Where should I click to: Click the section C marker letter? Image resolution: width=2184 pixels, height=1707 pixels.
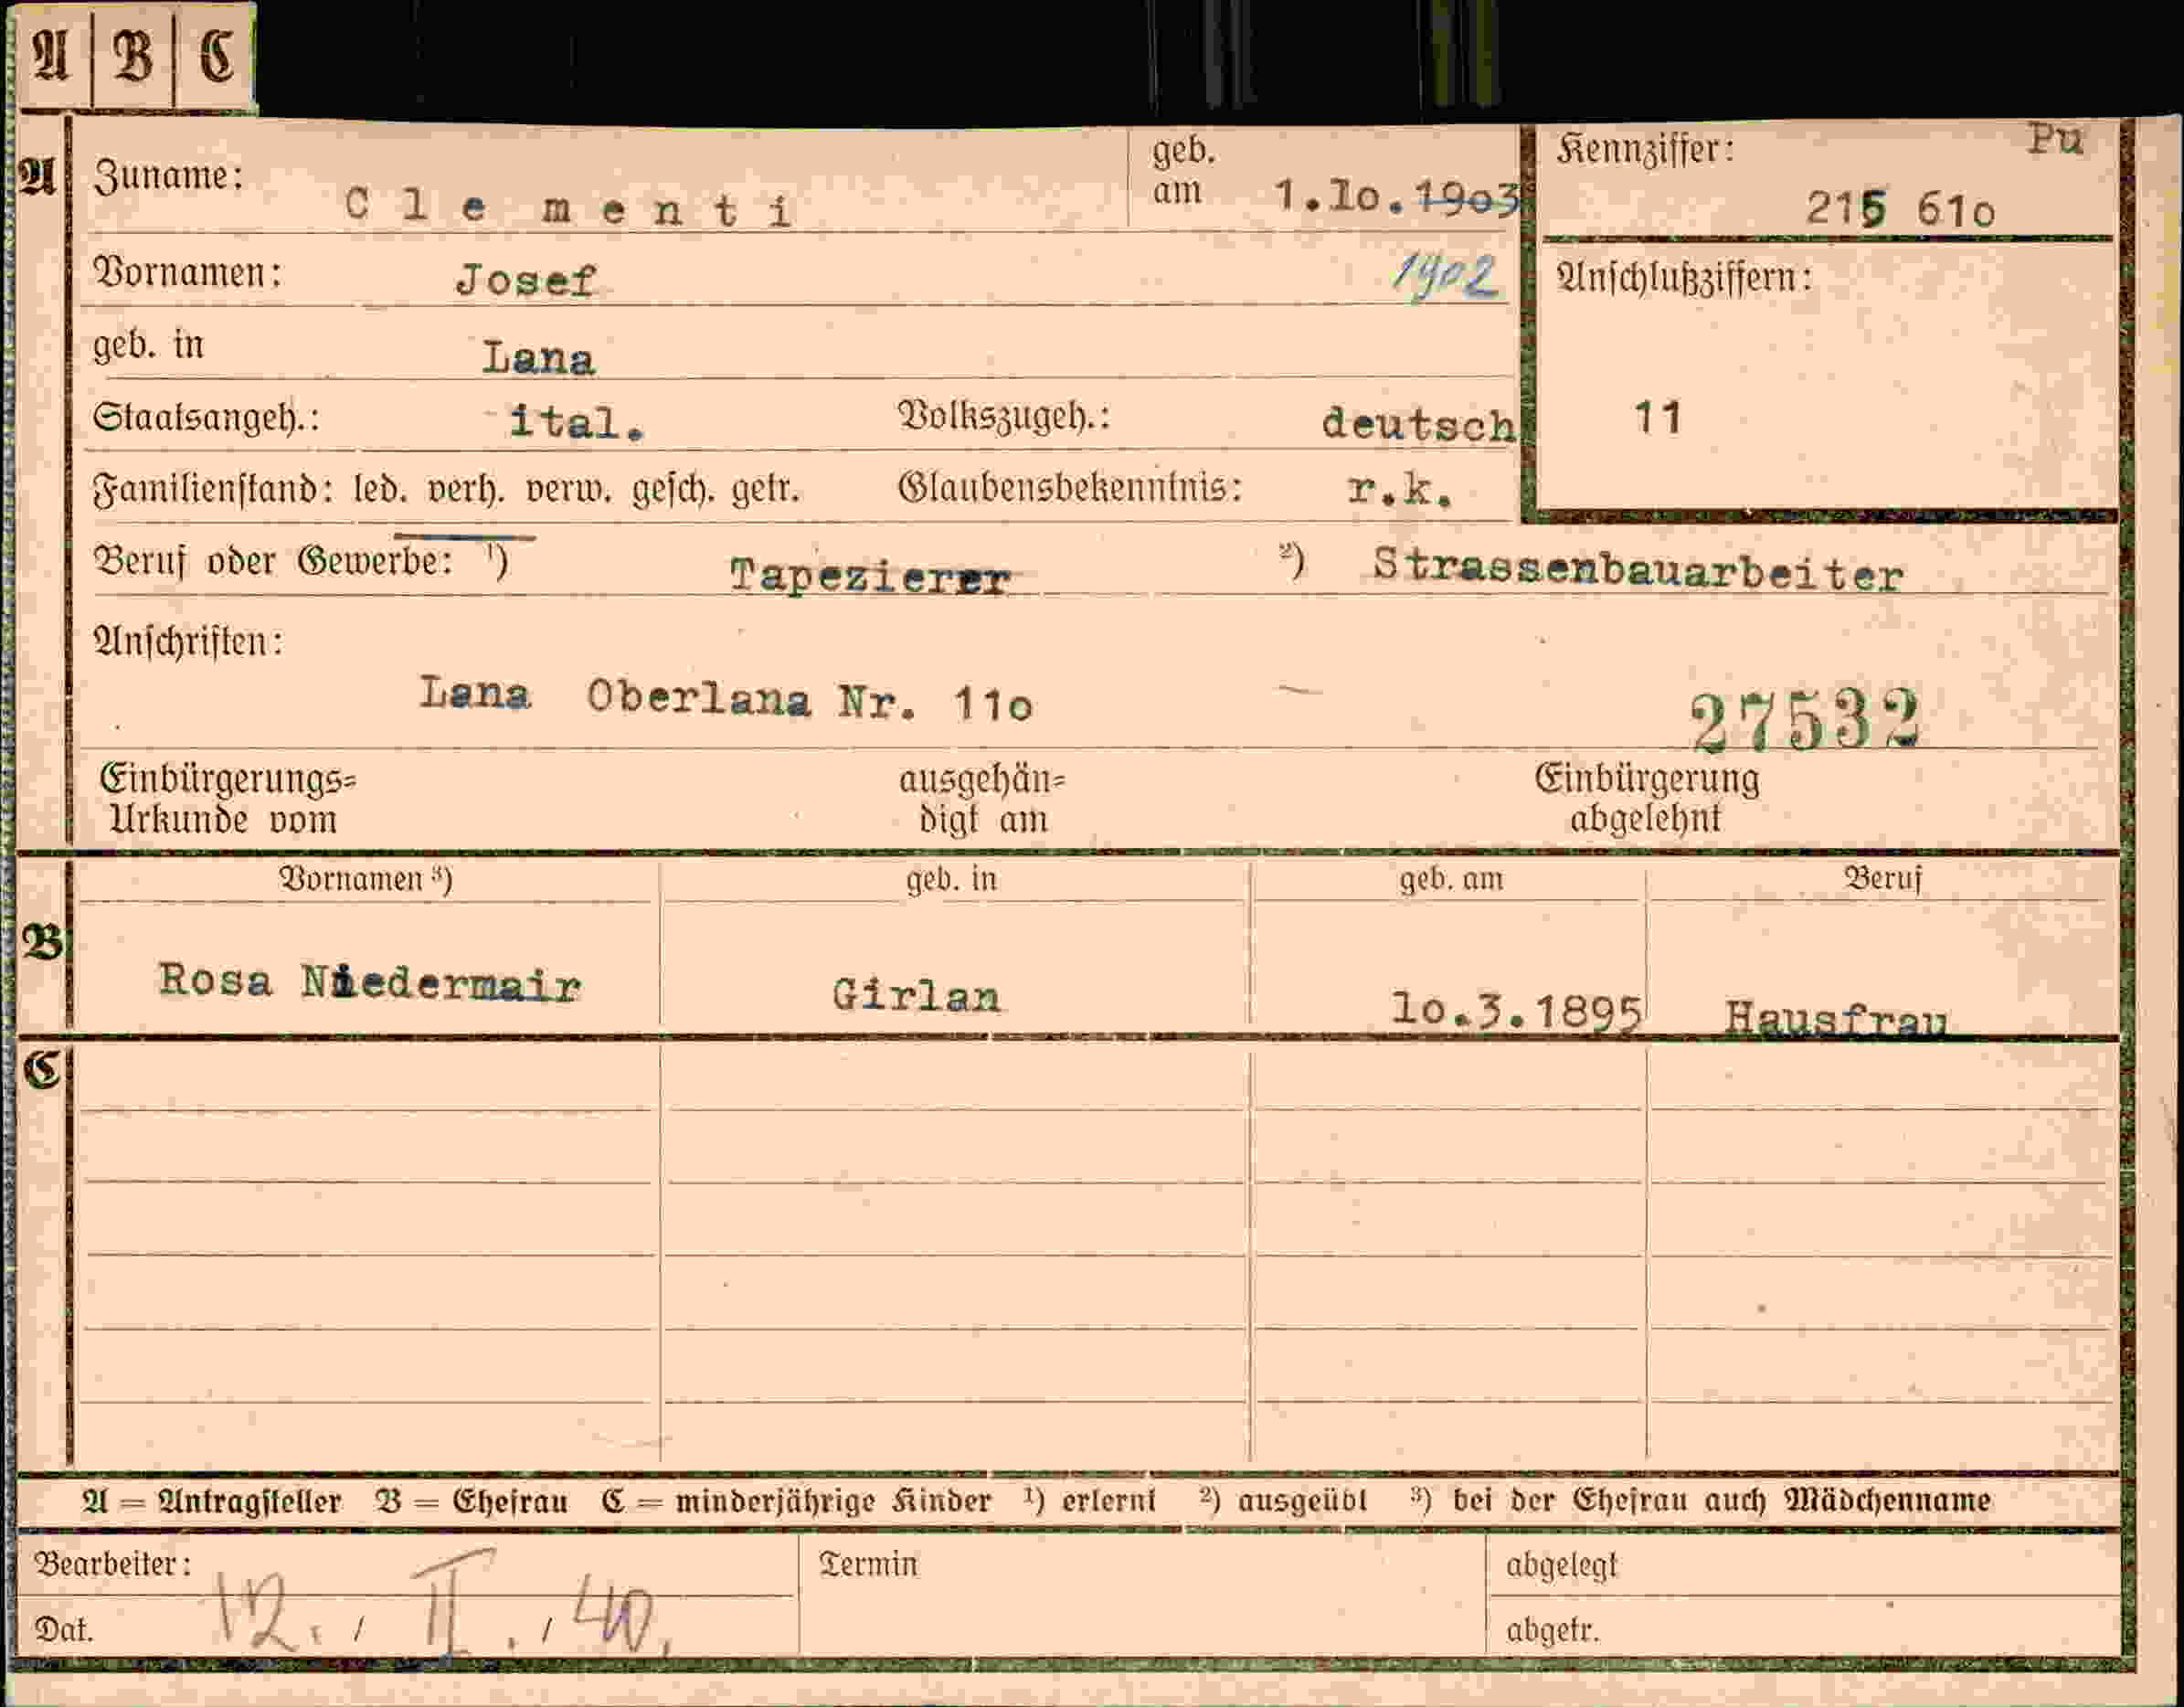[43, 1069]
